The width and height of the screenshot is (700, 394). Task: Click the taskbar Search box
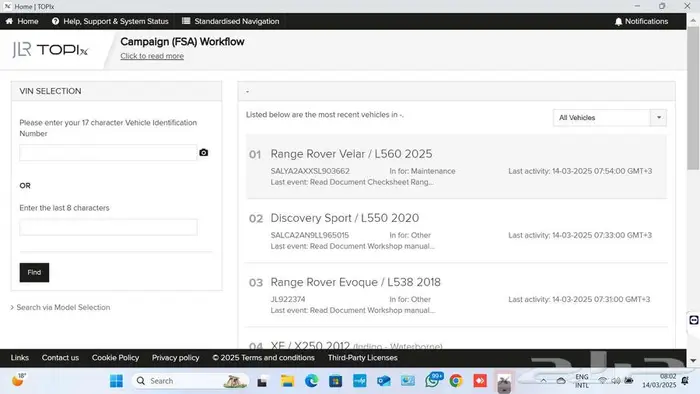pyautogui.click(x=191, y=381)
